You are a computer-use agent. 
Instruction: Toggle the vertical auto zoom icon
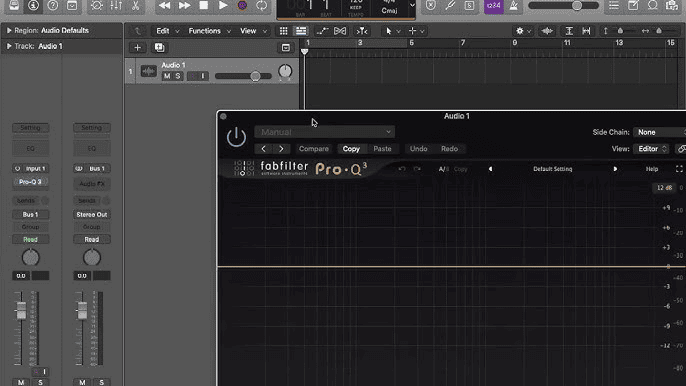coord(569,31)
